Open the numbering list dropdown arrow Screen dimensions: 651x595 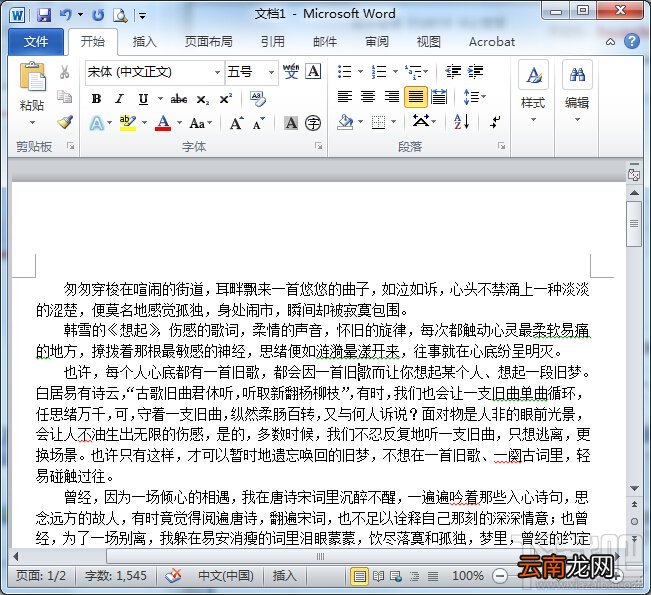tap(395, 71)
